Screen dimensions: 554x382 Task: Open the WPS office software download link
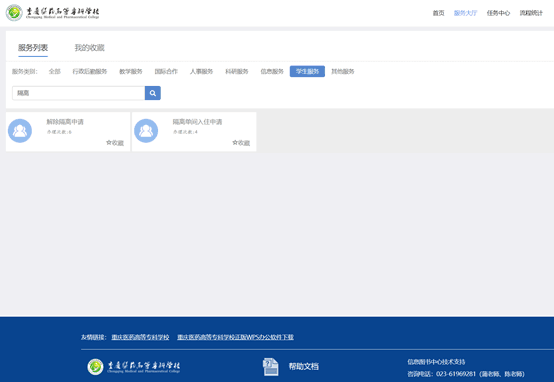tap(235, 337)
